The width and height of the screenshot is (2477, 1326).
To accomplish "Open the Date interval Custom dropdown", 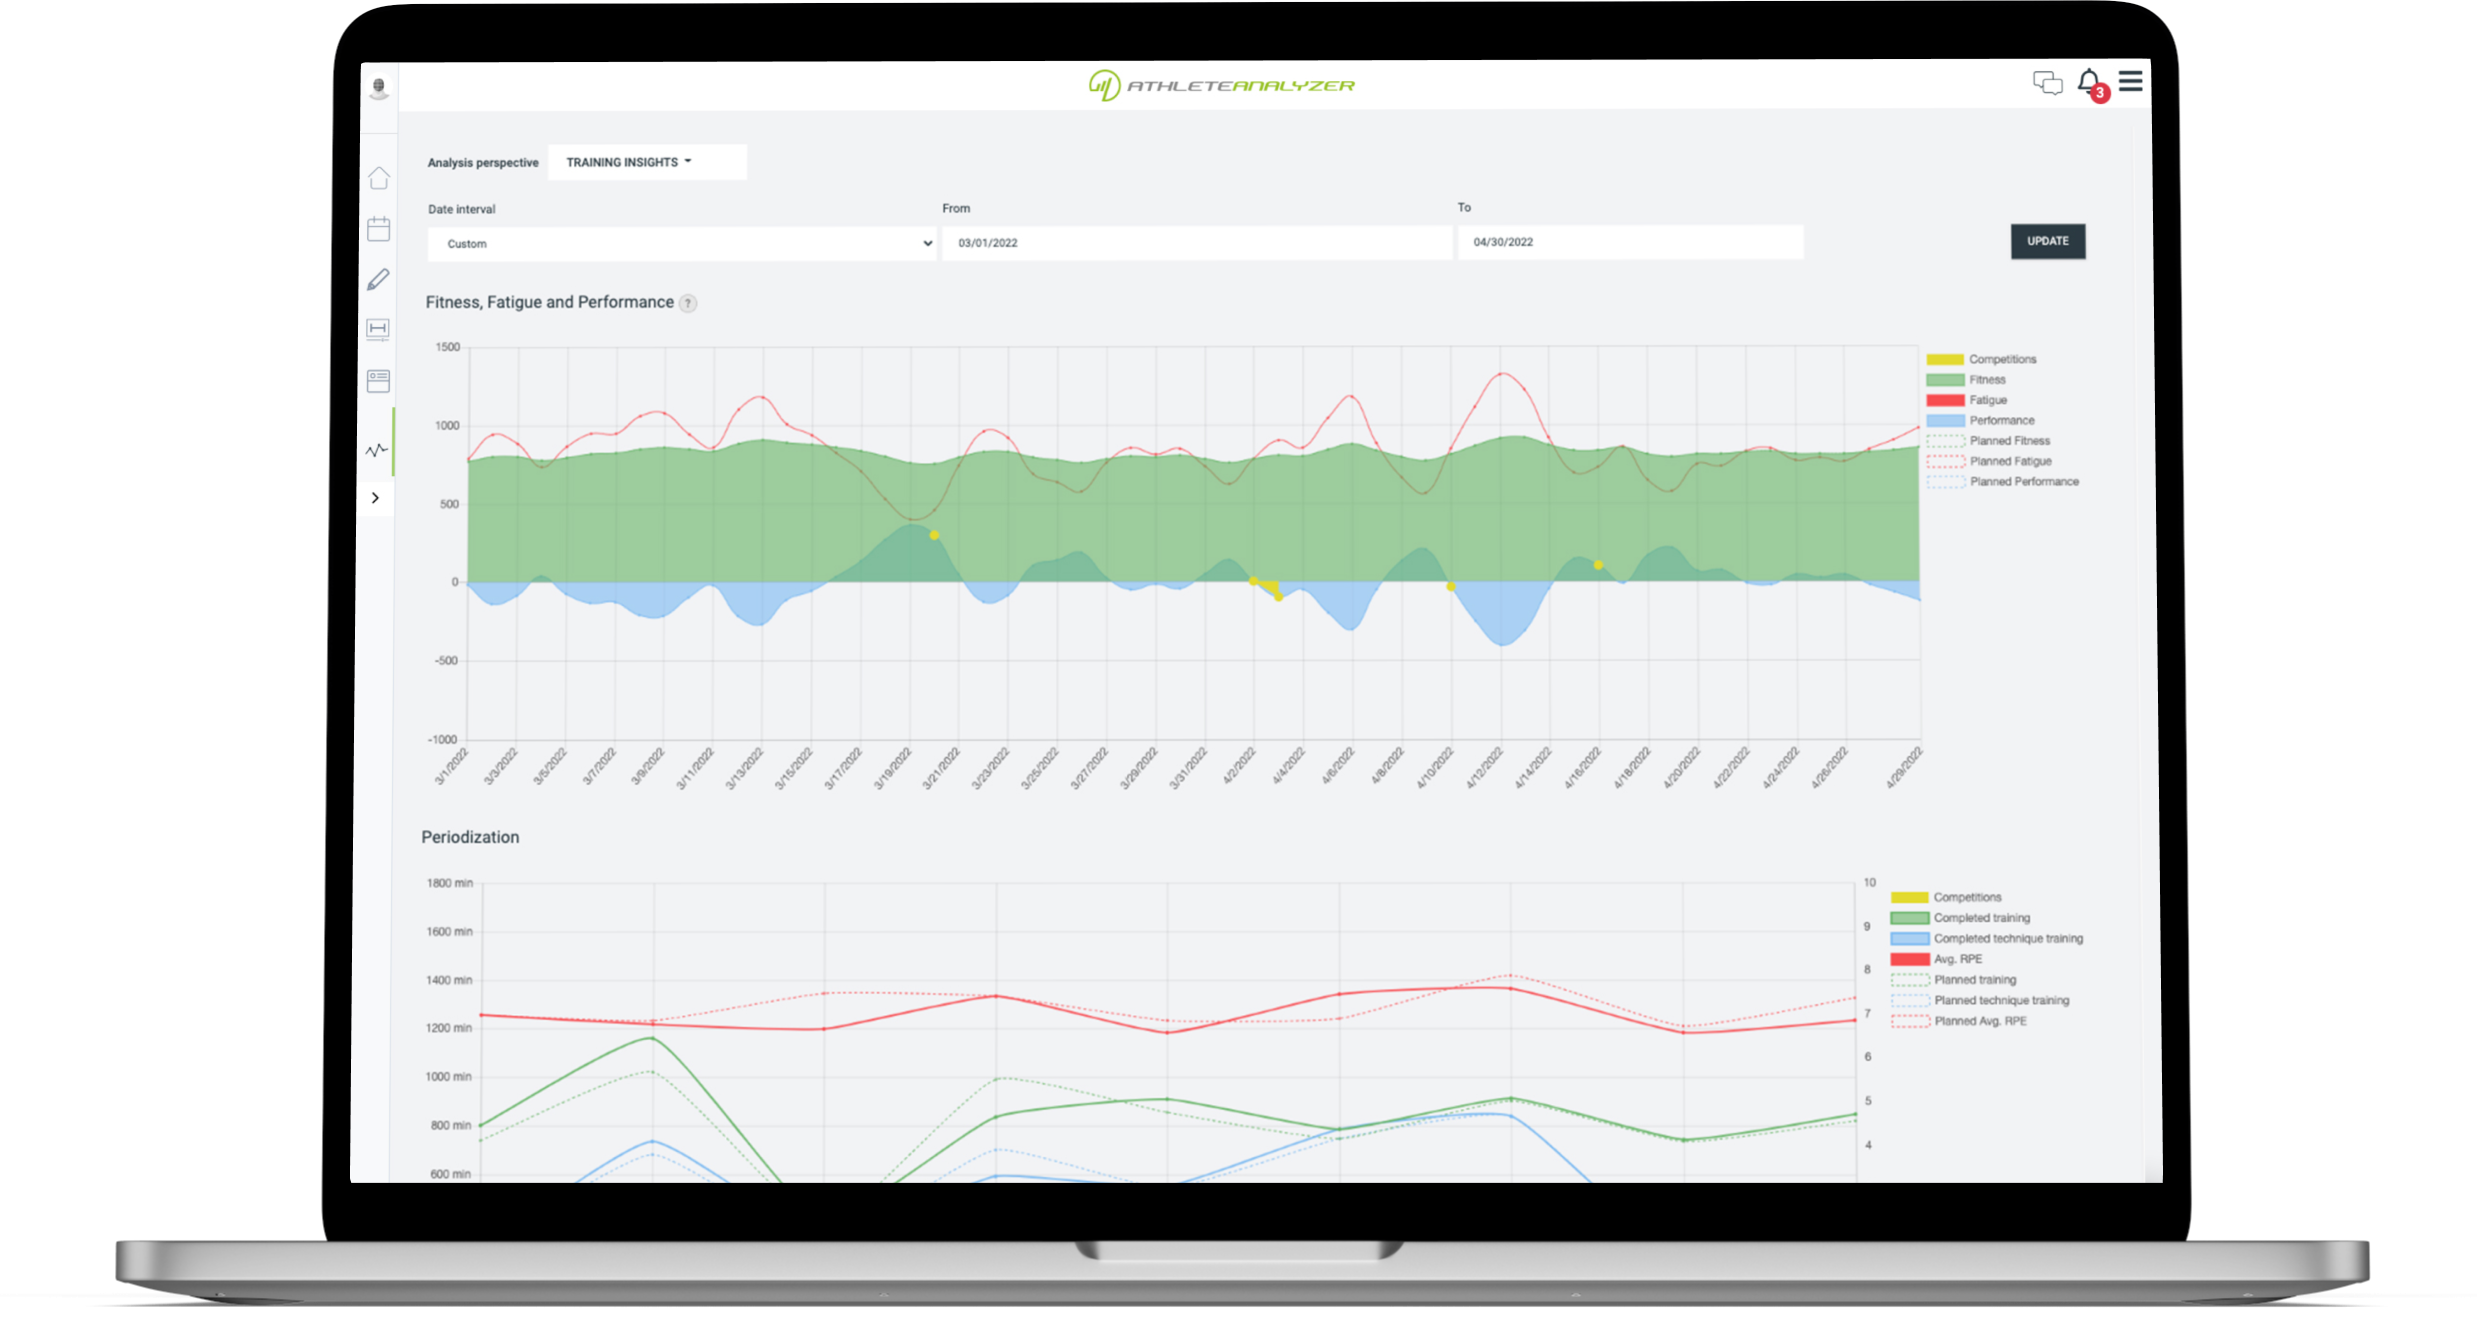I will (681, 244).
